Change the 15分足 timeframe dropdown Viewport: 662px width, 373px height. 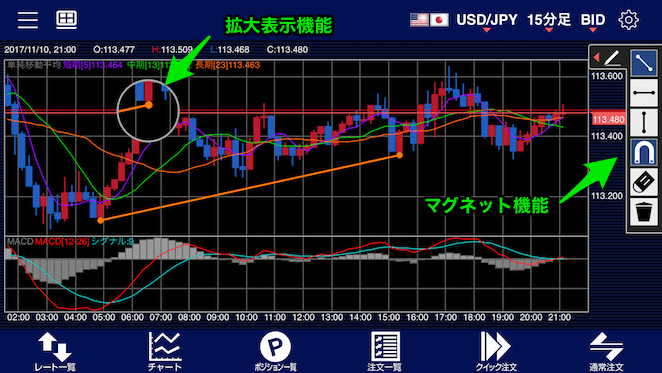coord(549,20)
